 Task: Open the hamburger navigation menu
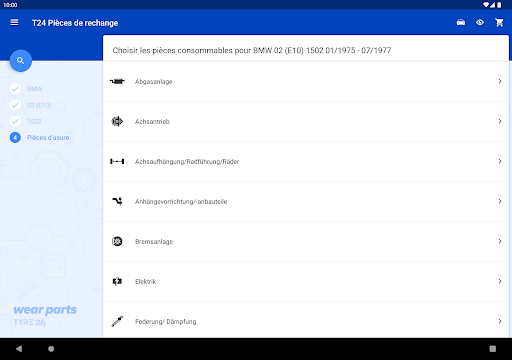(x=14, y=22)
